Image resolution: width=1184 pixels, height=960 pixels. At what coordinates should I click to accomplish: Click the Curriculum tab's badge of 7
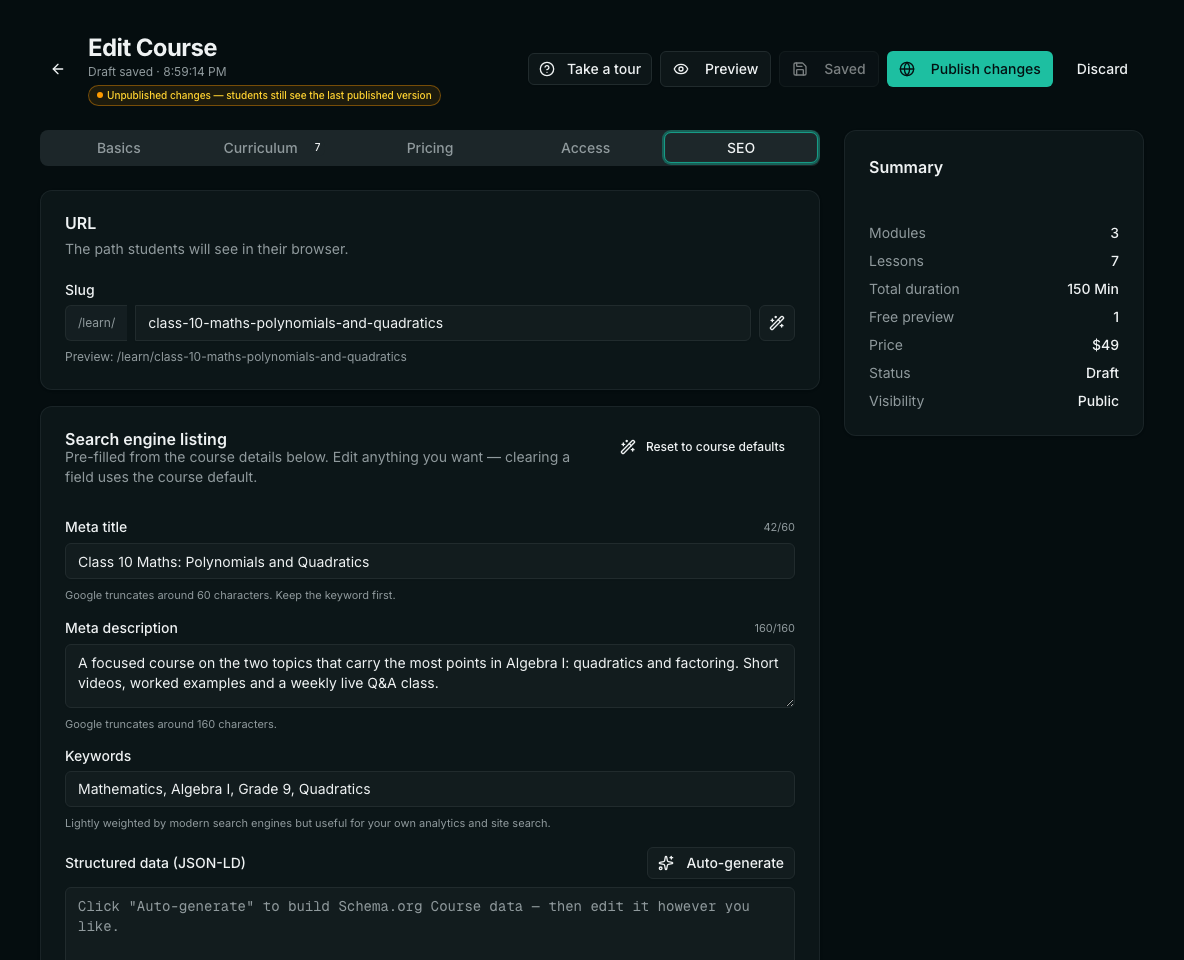[x=317, y=147]
